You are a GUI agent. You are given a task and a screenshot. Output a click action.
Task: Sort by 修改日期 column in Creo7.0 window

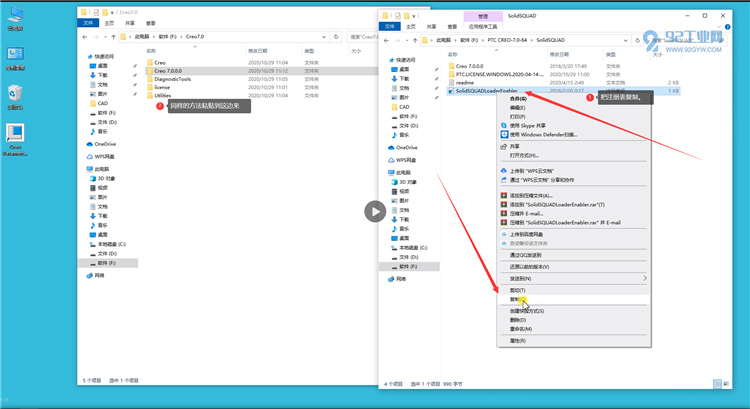pos(258,51)
